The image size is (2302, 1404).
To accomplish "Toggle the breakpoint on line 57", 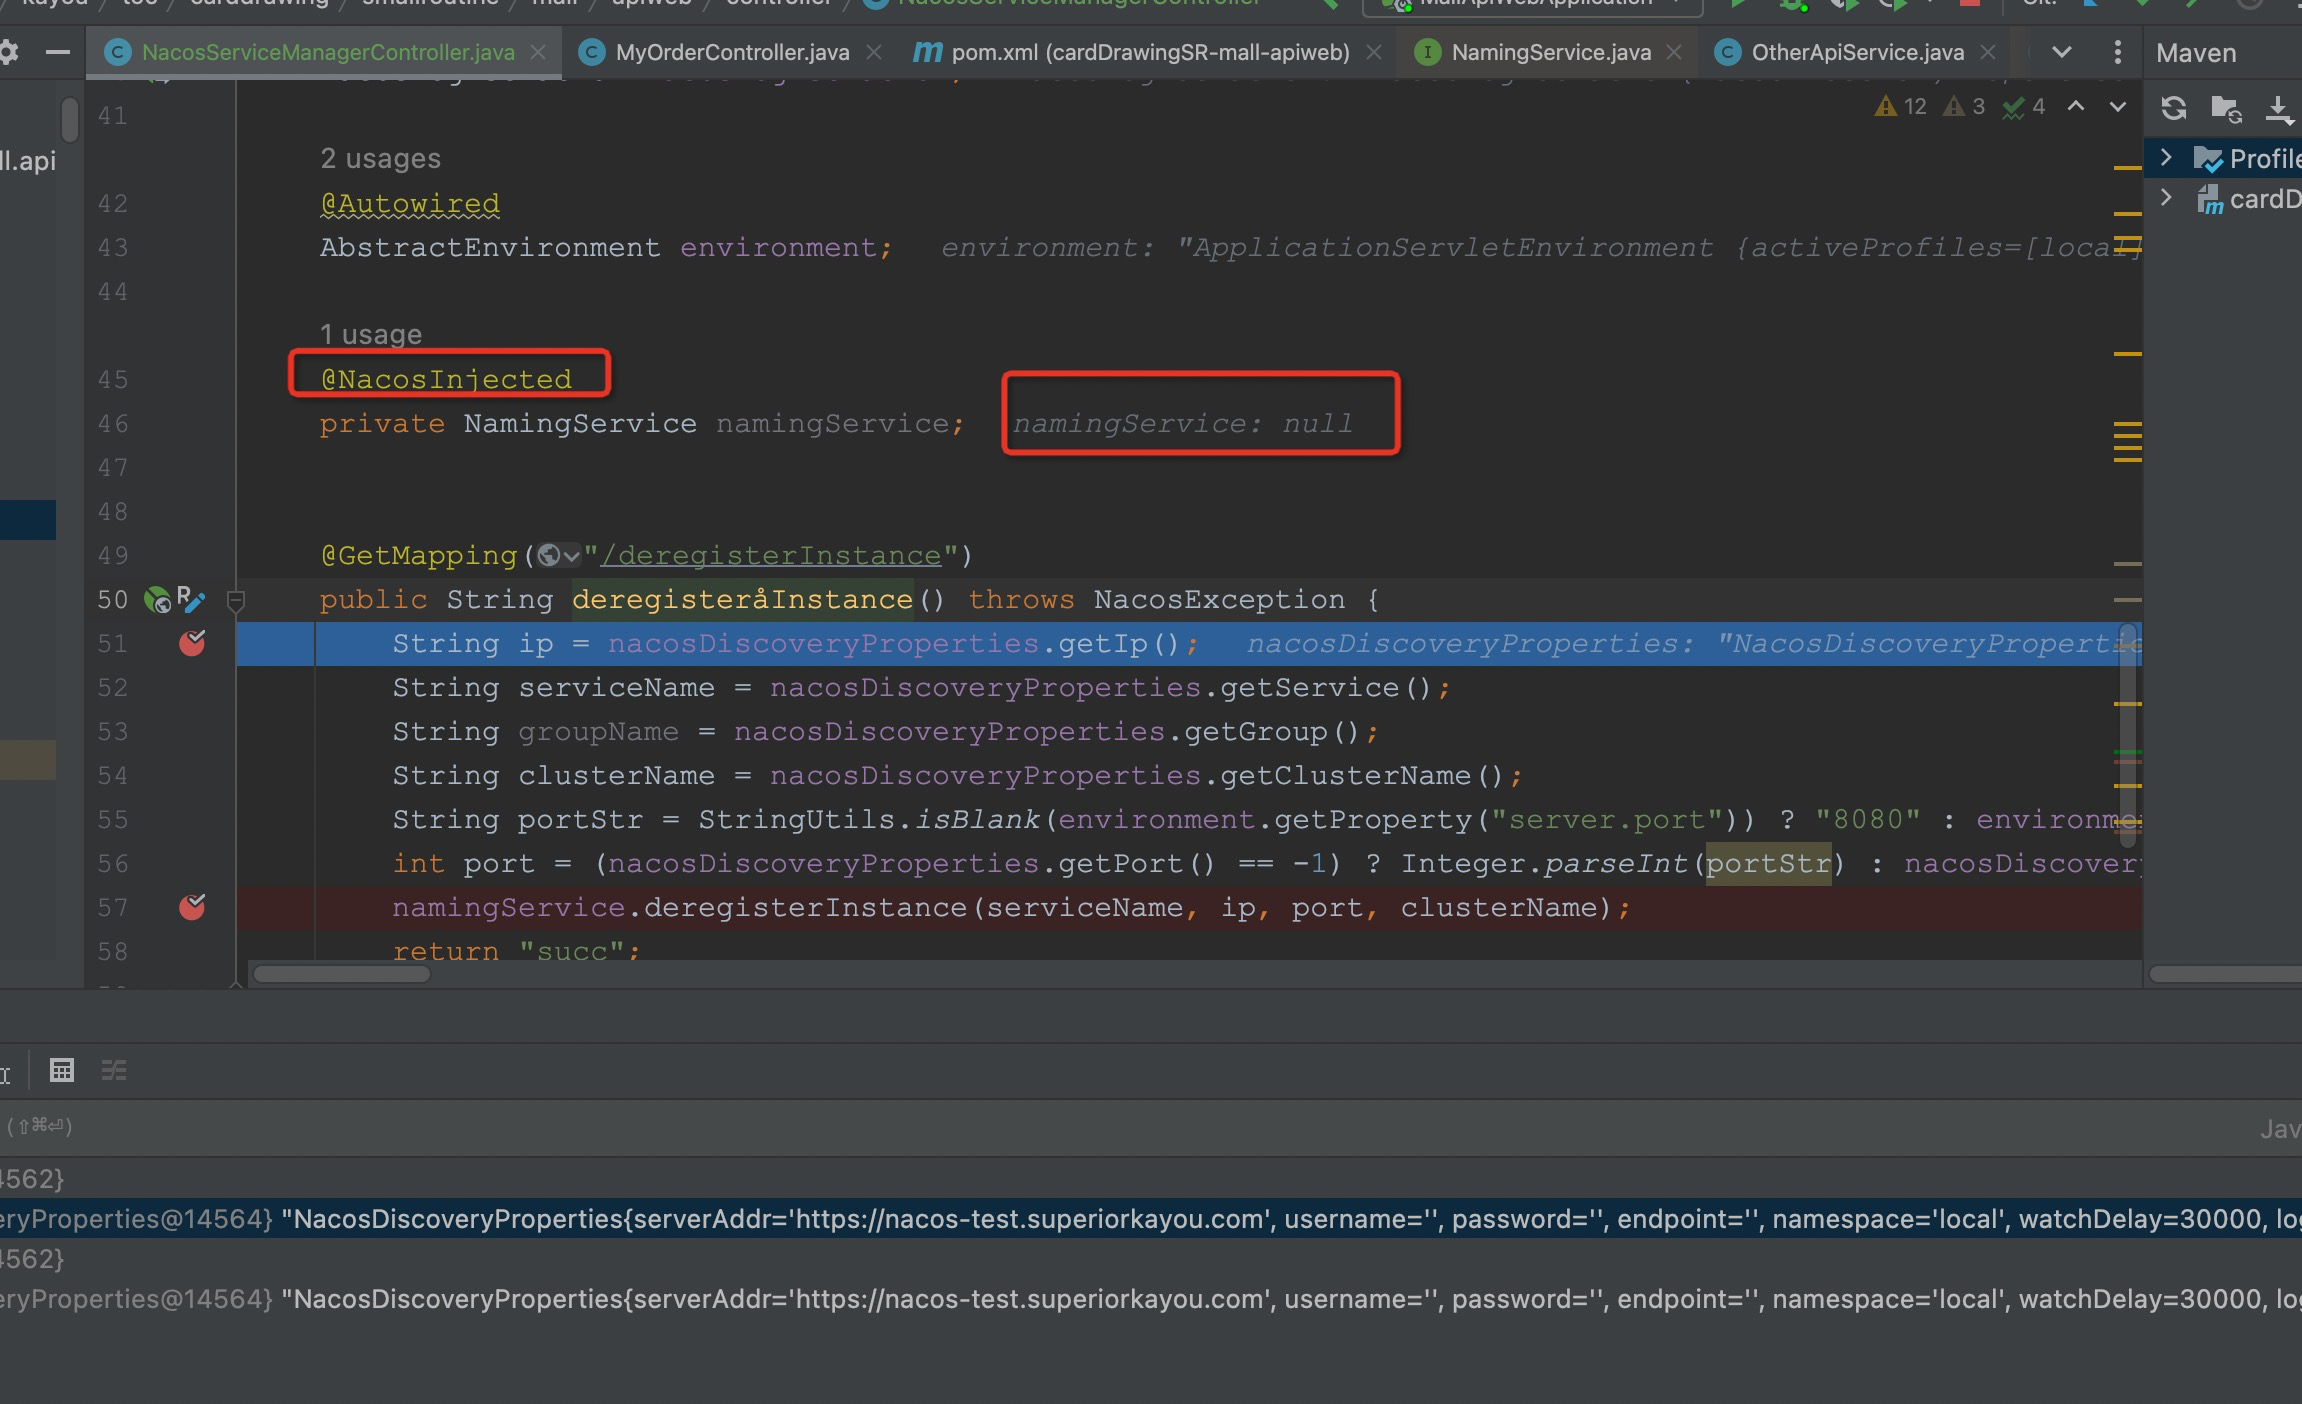I will (x=192, y=907).
